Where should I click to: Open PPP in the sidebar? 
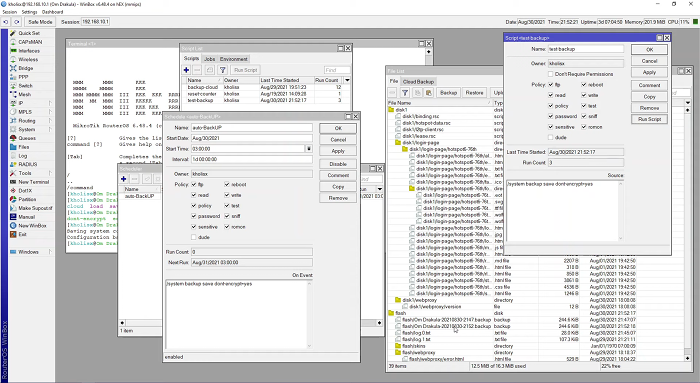23,77
